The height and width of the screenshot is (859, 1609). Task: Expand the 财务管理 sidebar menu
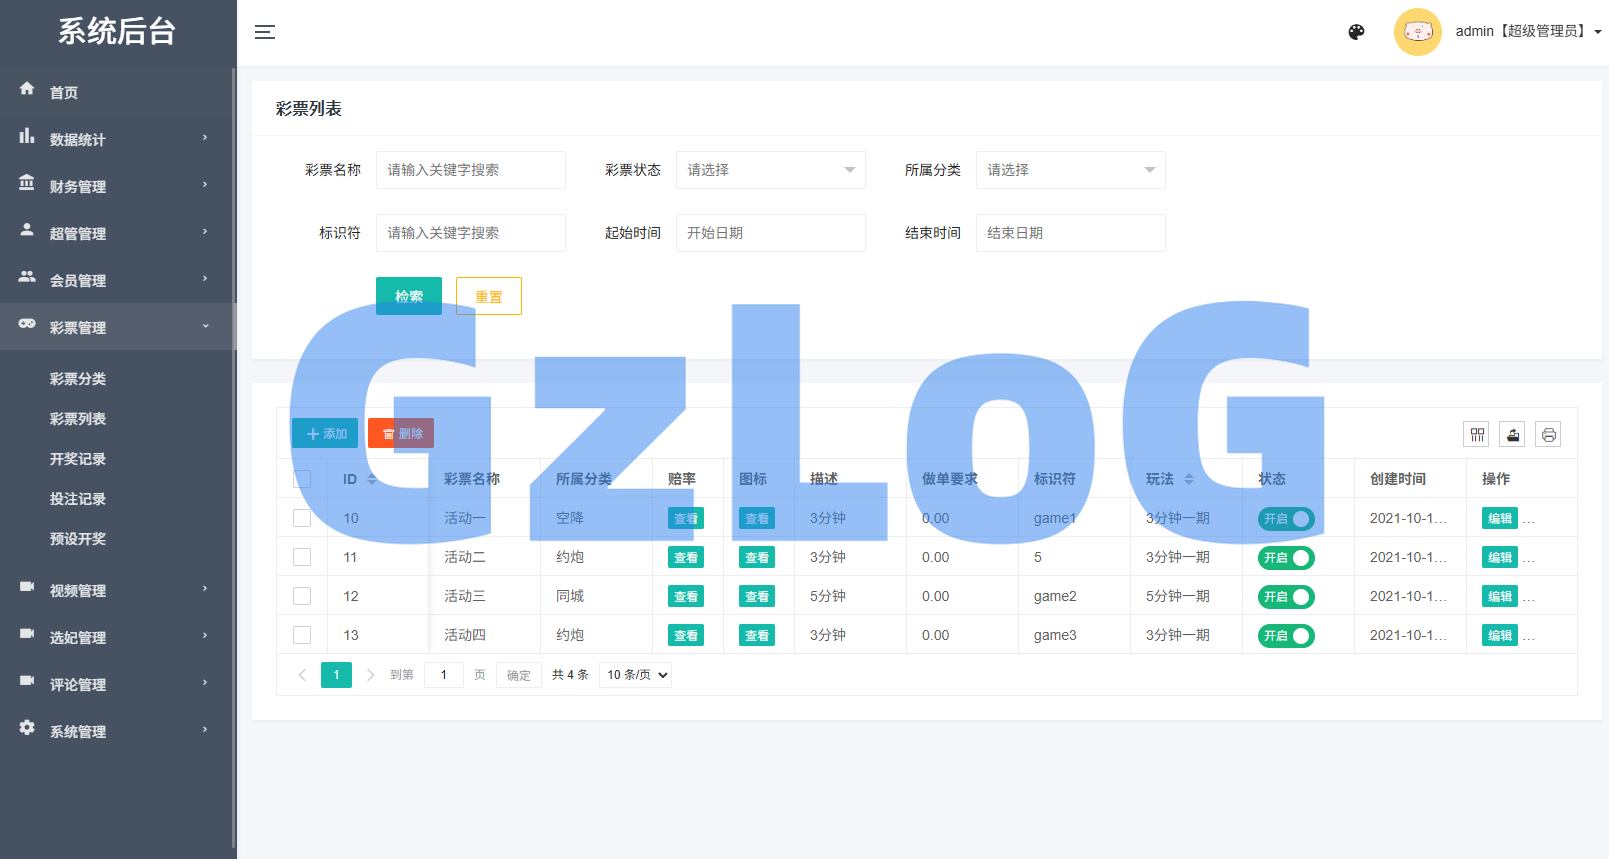(x=78, y=186)
